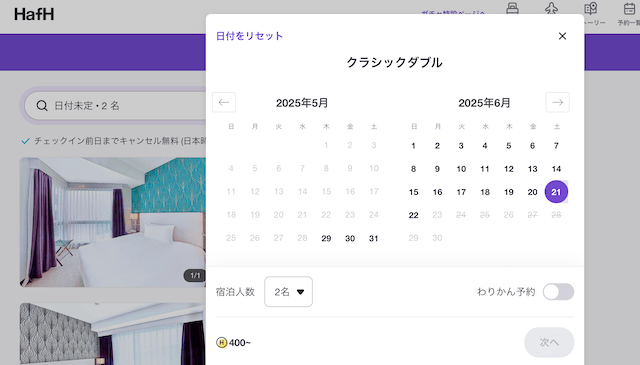Select June 13 in calendar
The height and width of the screenshot is (365, 640).
pyautogui.click(x=532, y=169)
